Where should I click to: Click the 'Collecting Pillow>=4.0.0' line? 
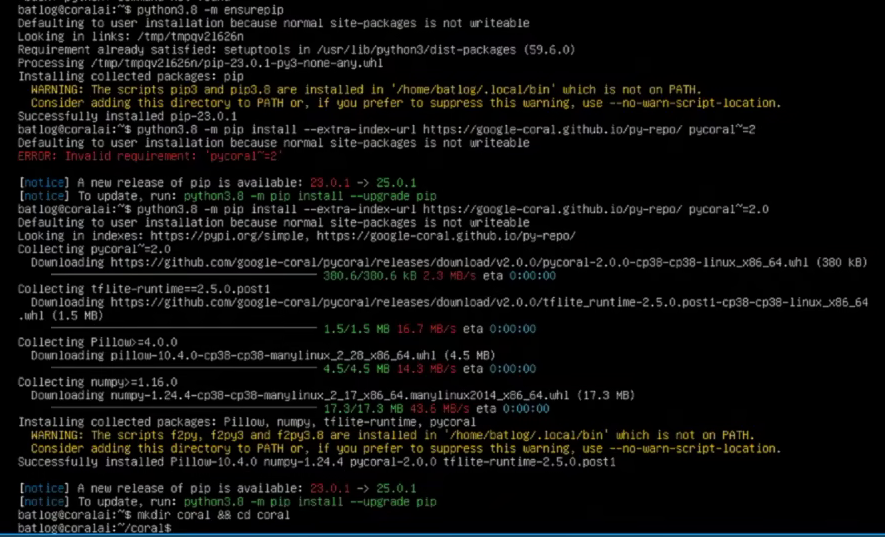tap(97, 342)
